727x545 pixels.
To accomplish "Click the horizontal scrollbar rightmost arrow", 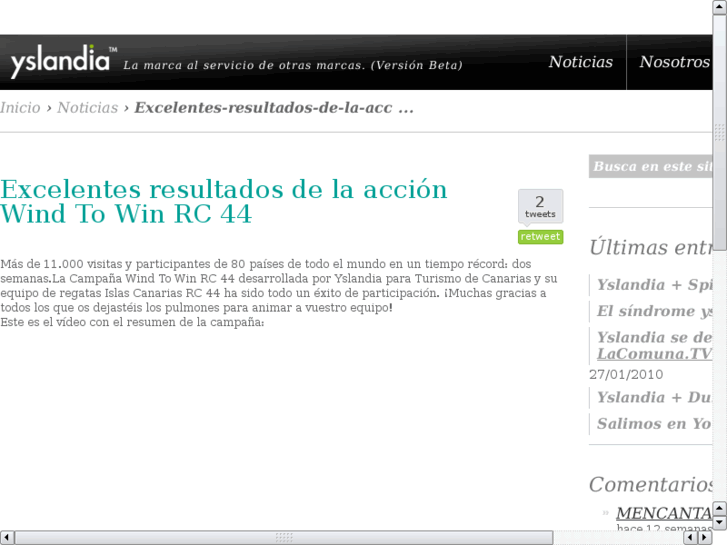I will (x=705, y=538).
